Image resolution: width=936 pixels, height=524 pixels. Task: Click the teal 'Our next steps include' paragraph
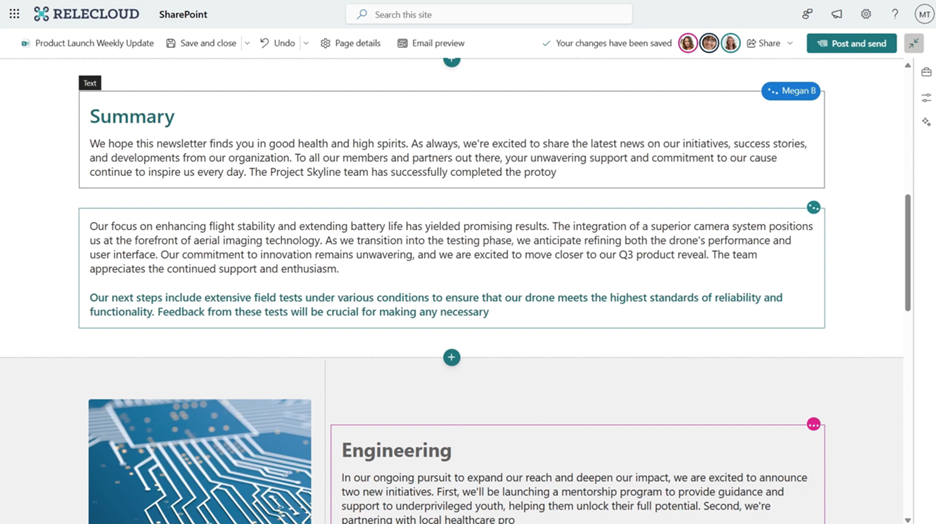click(436, 304)
